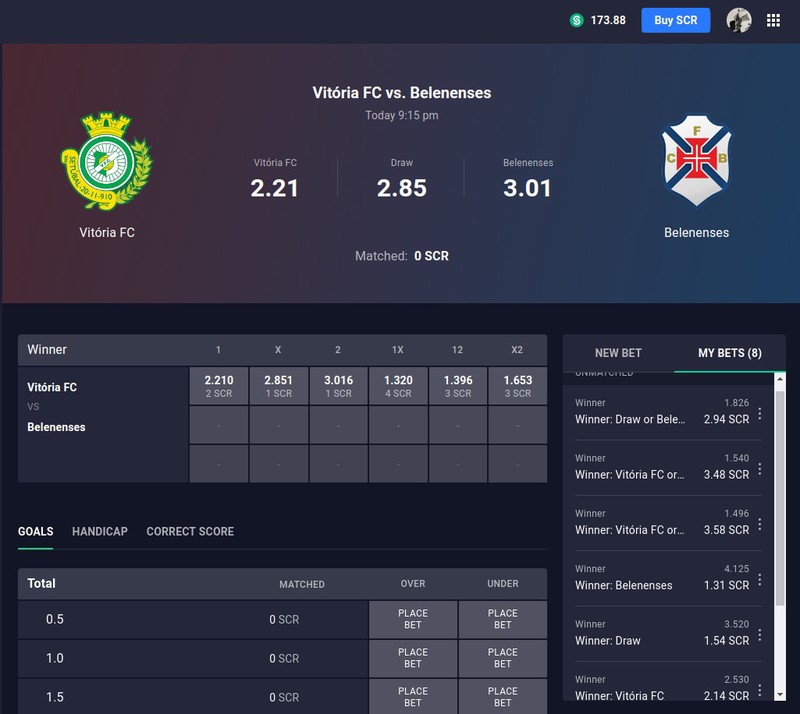Select the HANDICAP tab

point(99,531)
